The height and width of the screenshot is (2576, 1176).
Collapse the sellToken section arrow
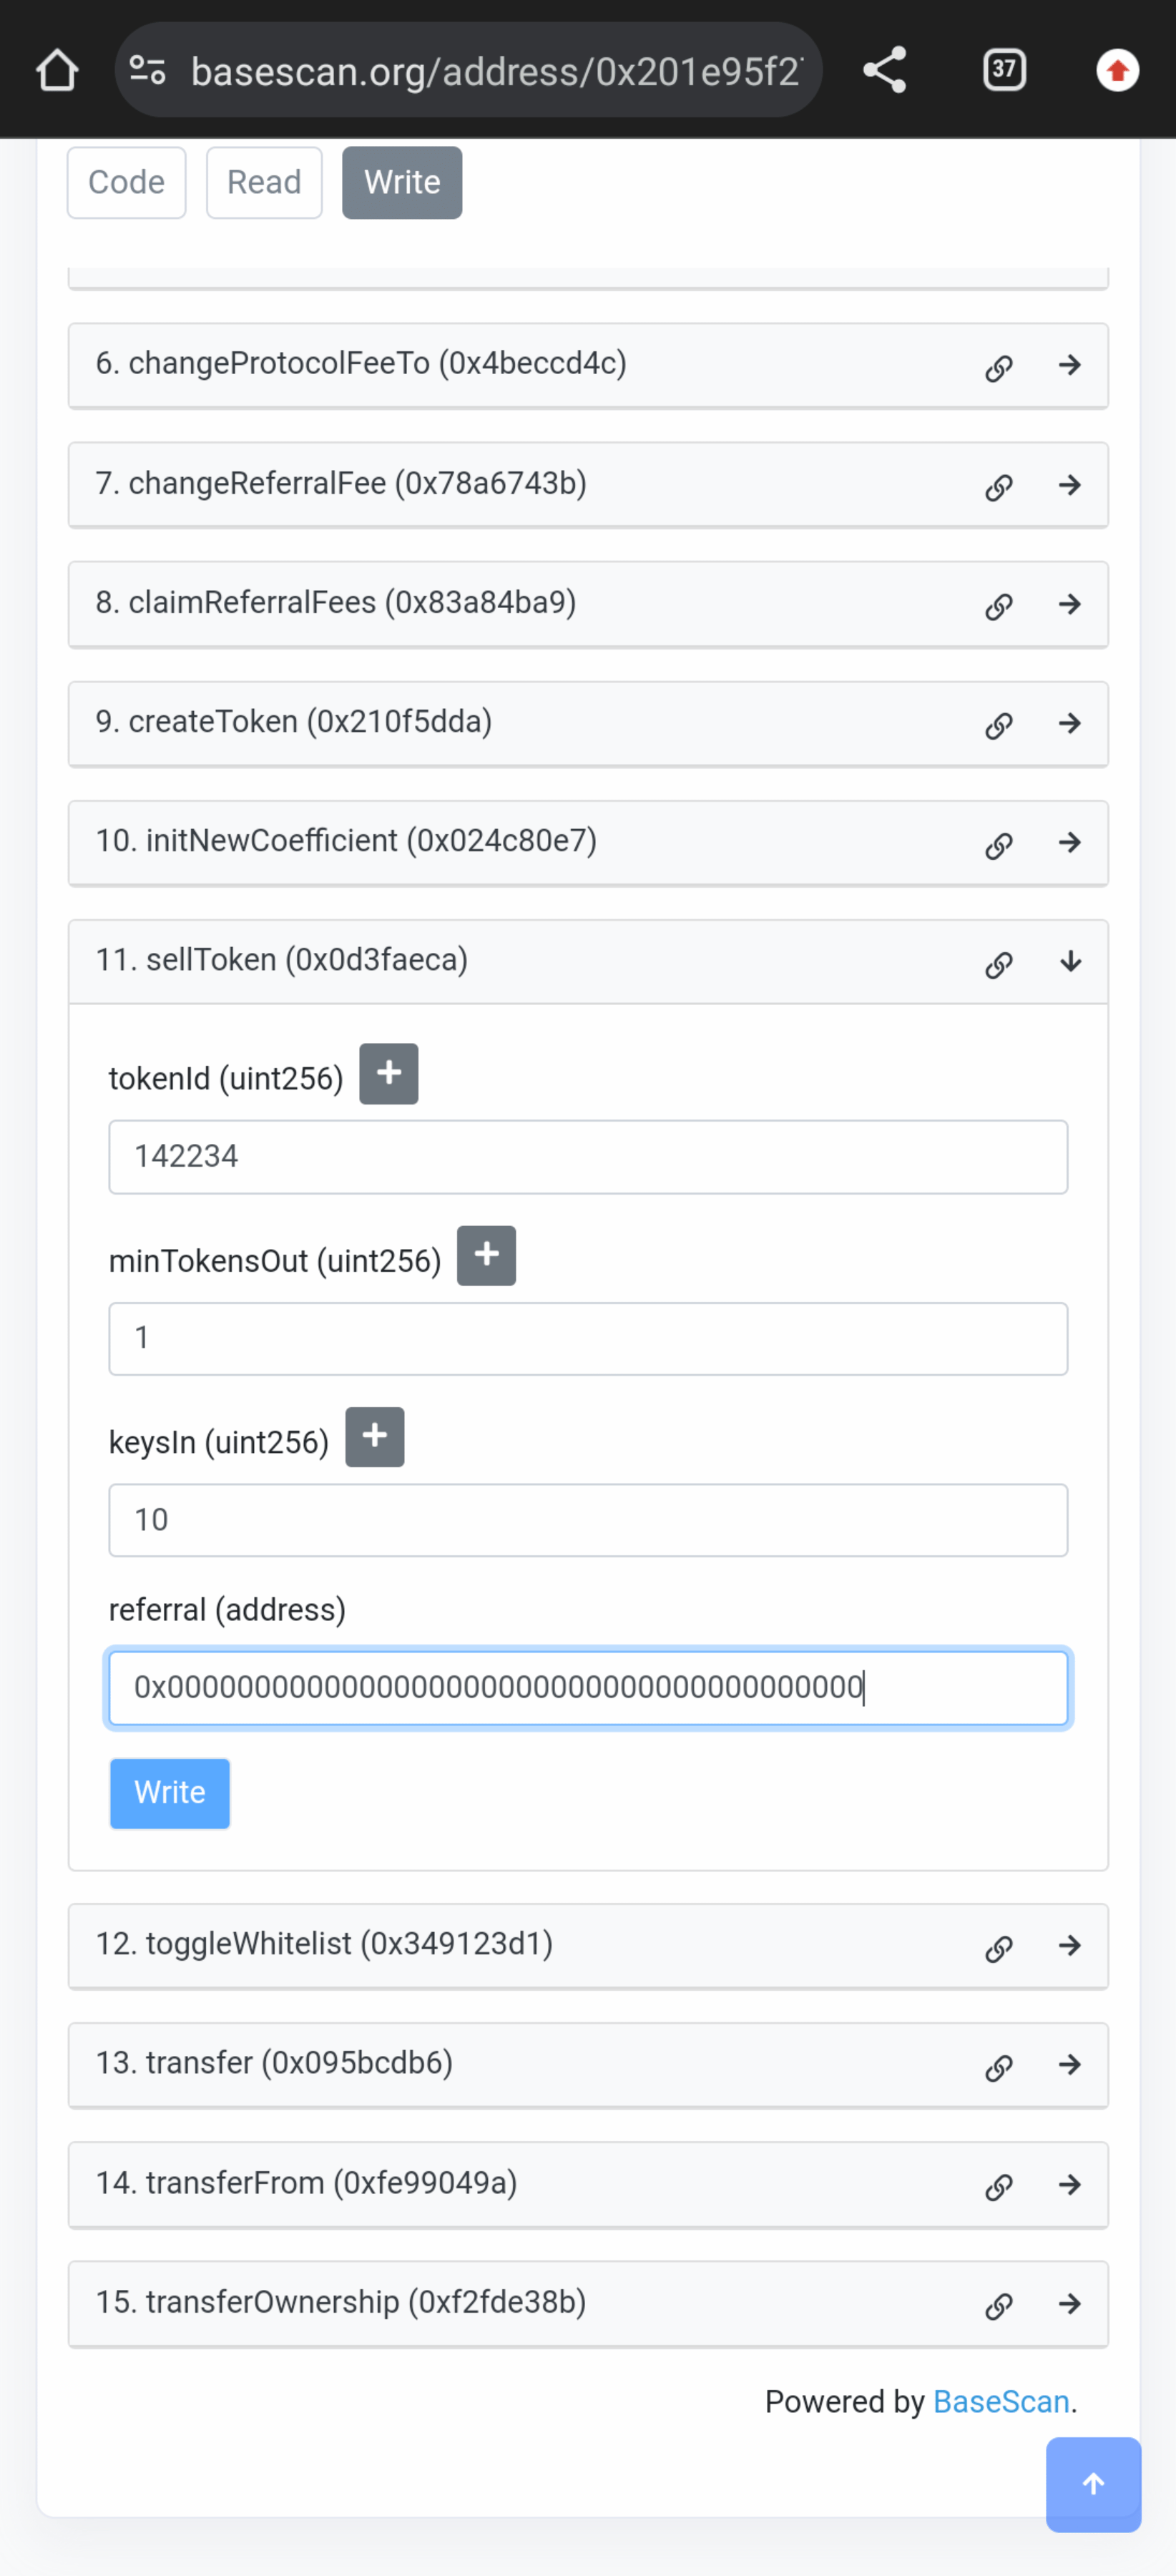pyautogui.click(x=1070, y=962)
